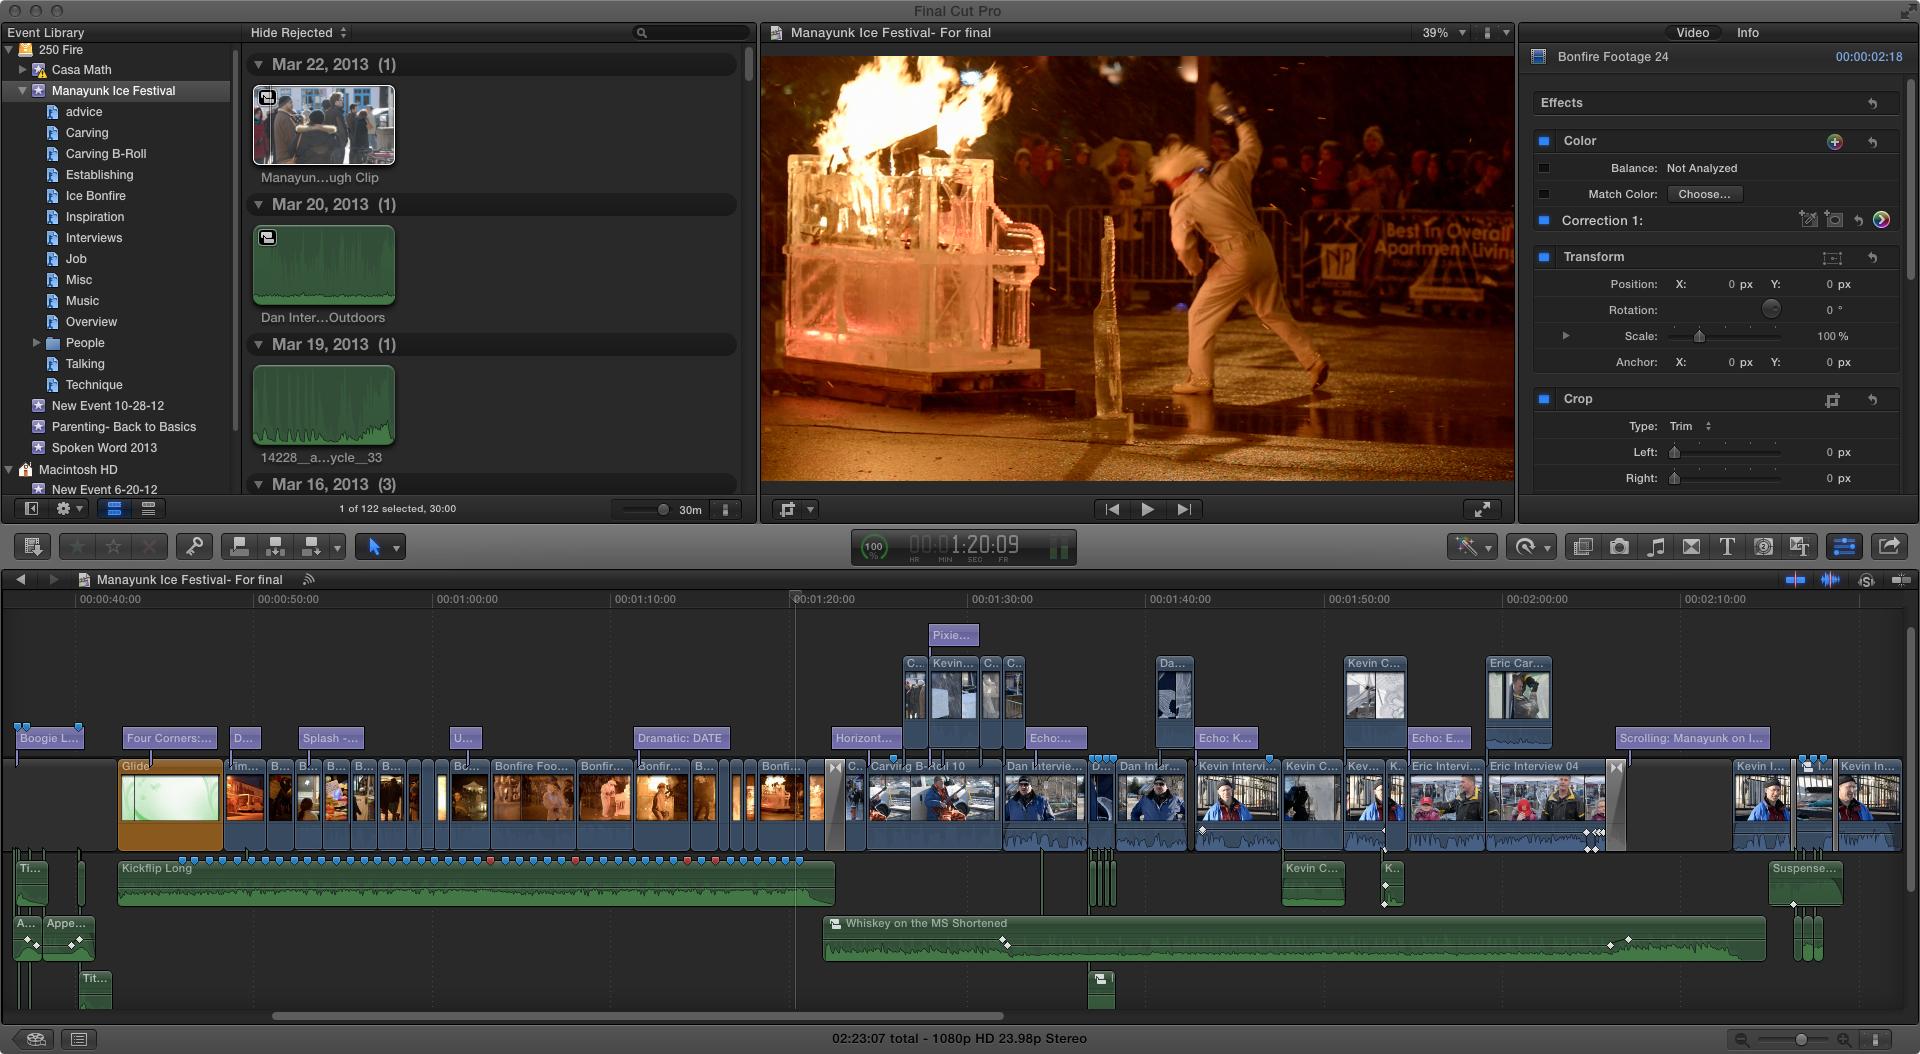Image resolution: width=1920 pixels, height=1054 pixels.
Task: Append selected clip to the storyline
Action: click(x=312, y=546)
